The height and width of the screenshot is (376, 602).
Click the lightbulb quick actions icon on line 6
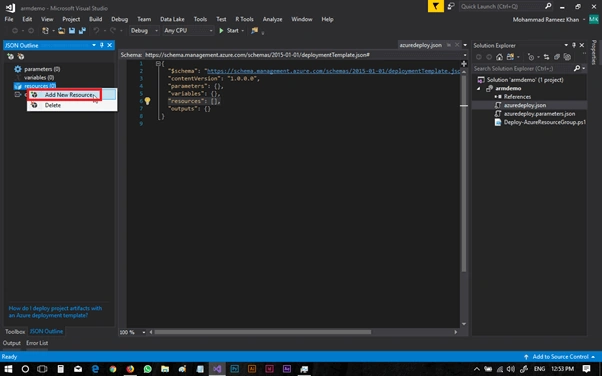tap(147, 101)
